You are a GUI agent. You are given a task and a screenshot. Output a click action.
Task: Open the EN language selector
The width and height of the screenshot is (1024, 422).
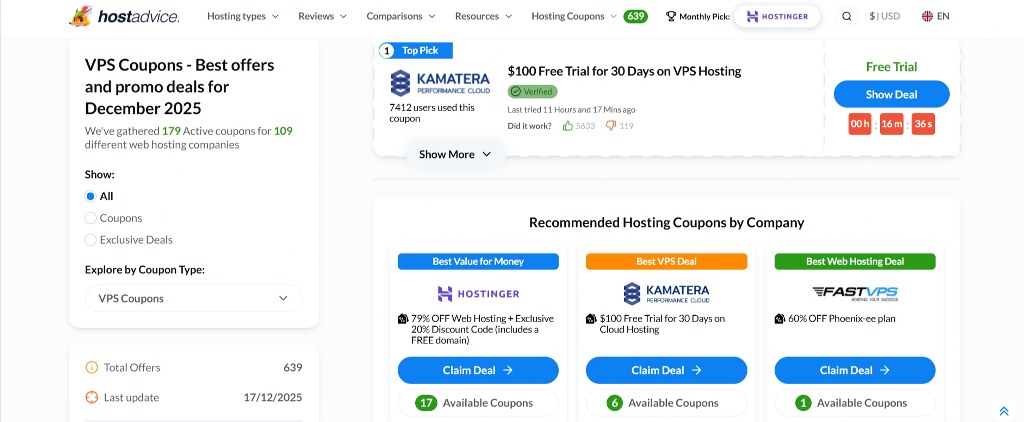[936, 16]
